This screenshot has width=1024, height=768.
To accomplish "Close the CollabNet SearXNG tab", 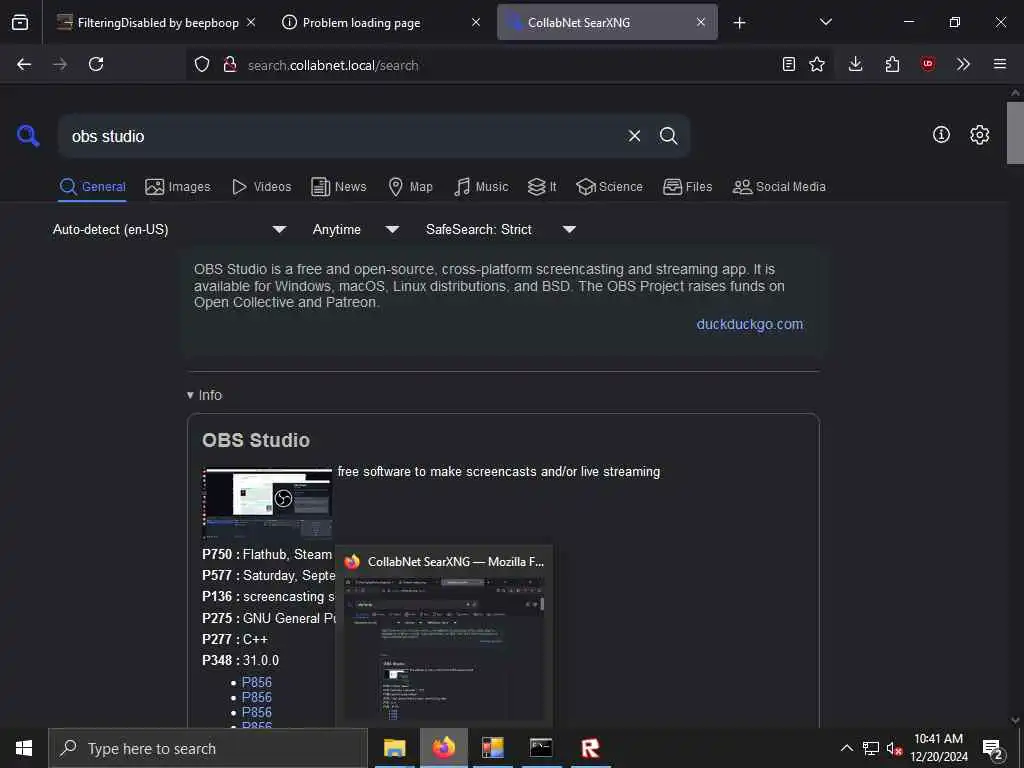I will click(x=701, y=22).
